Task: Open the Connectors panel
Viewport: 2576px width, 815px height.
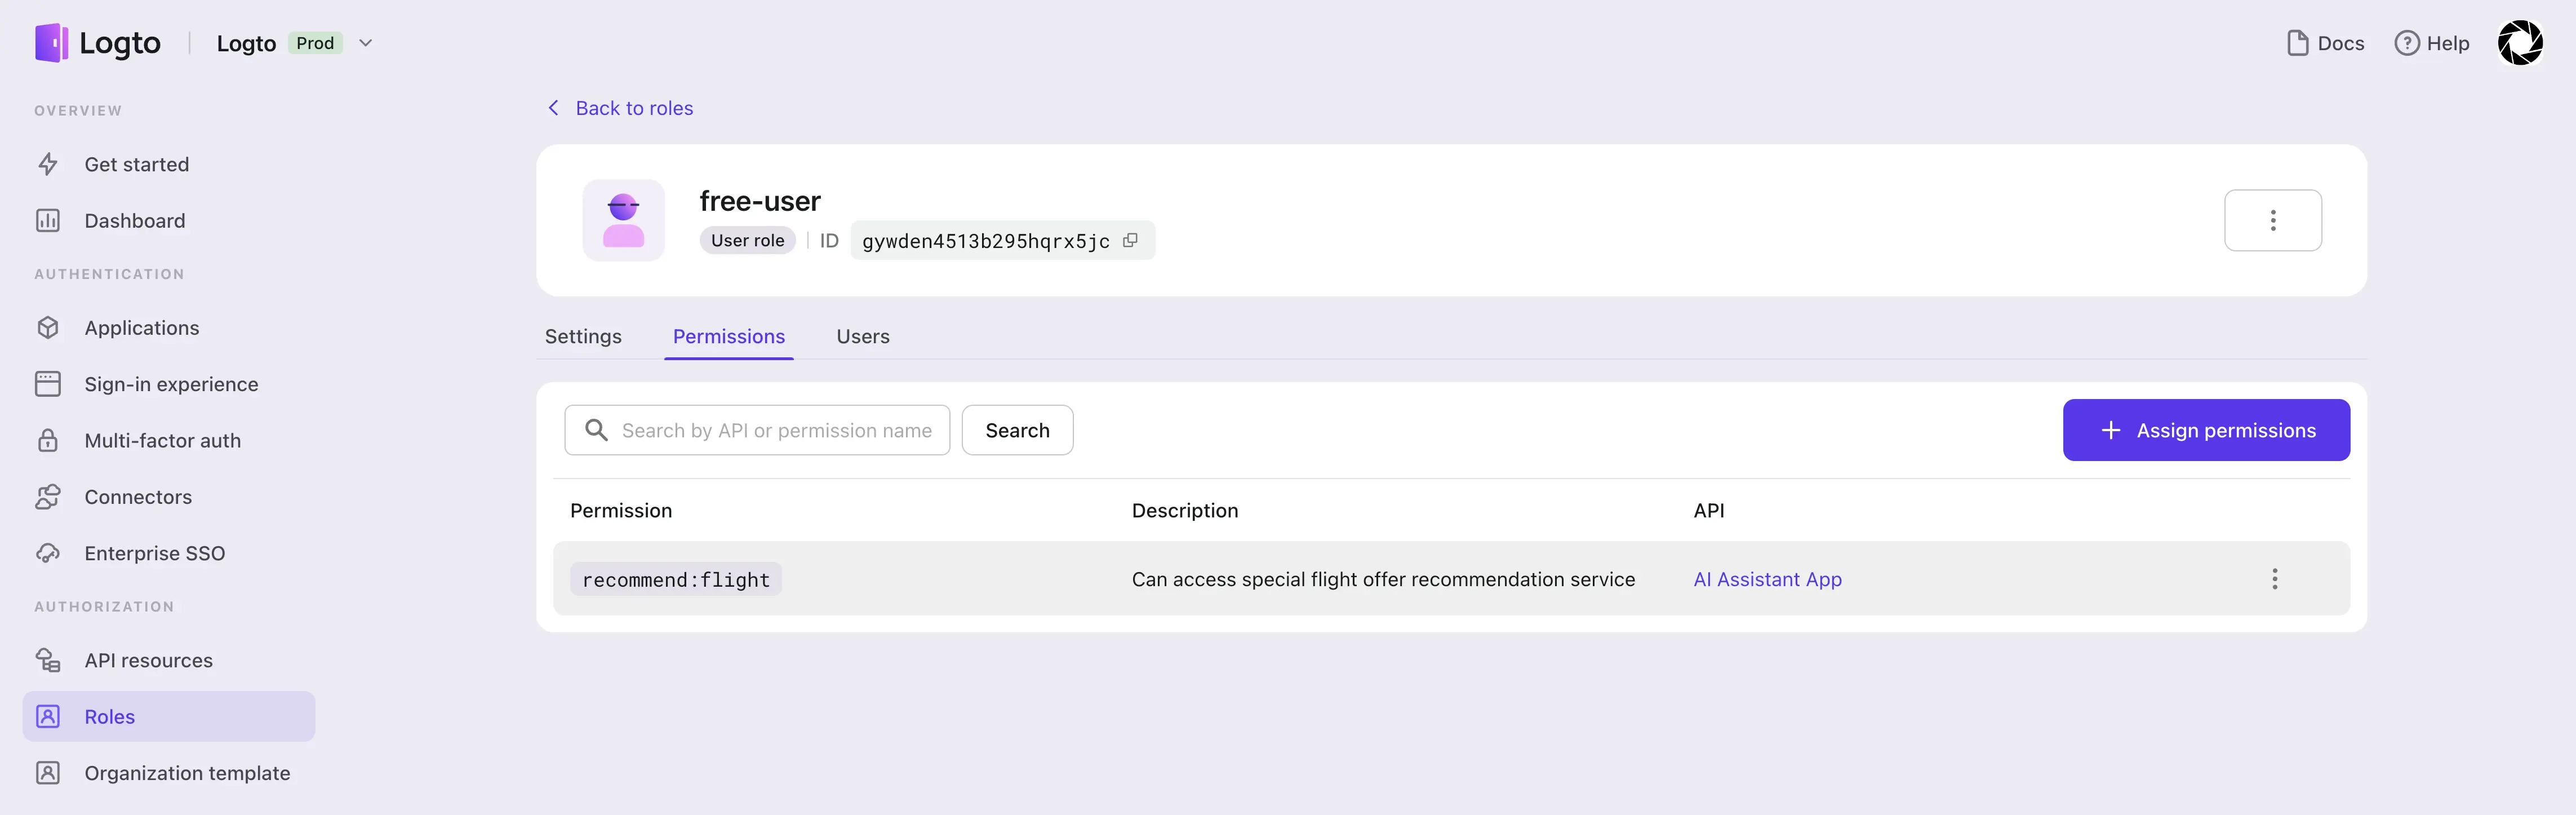Action: (138, 496)
